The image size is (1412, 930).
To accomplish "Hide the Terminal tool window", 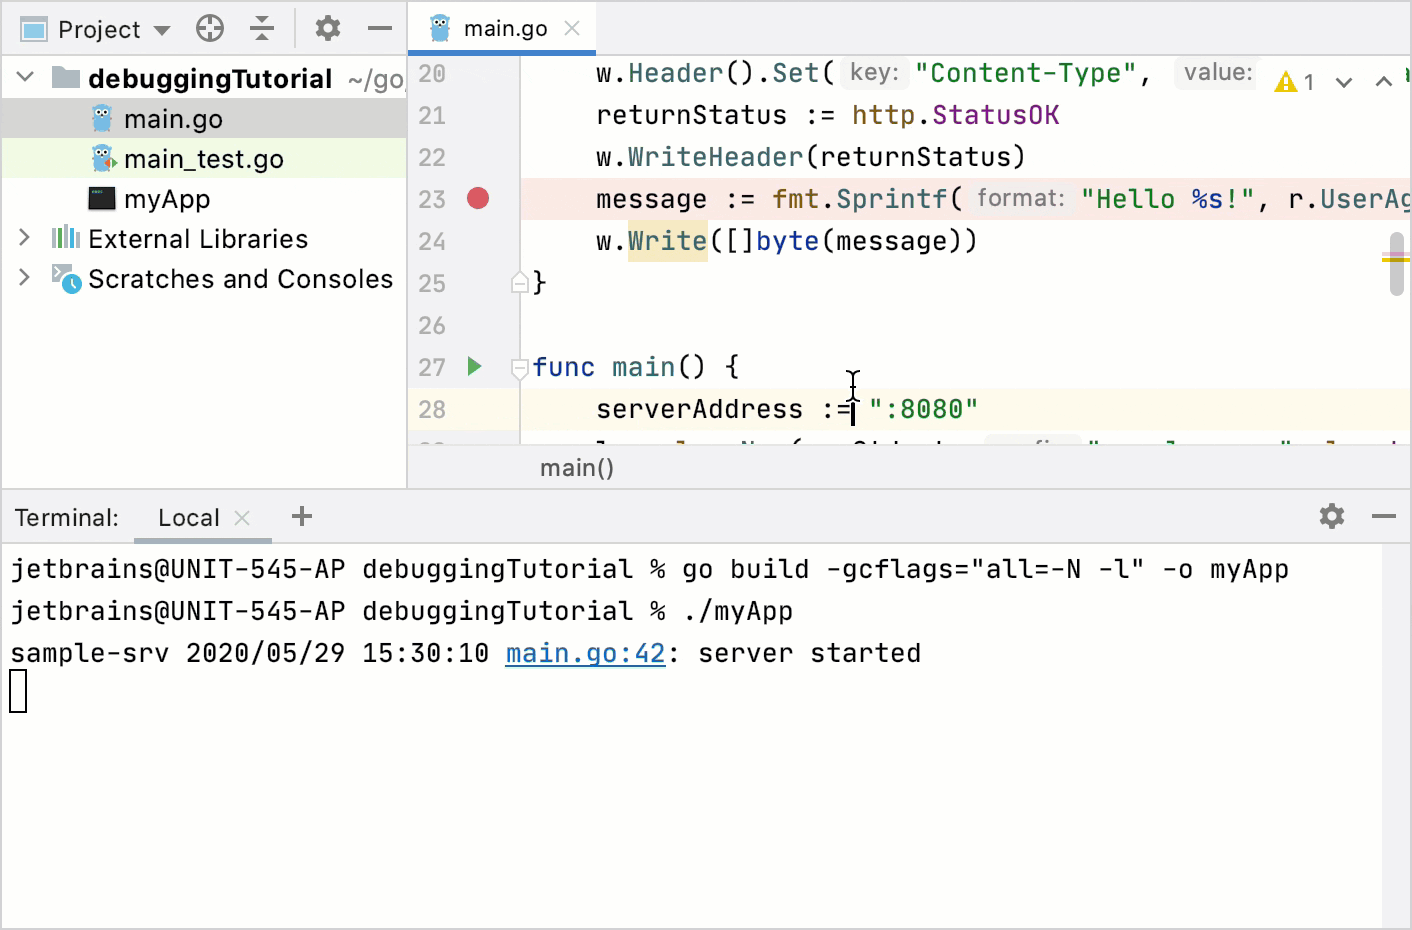I will pyautogui.click(x=1384, y=516).
